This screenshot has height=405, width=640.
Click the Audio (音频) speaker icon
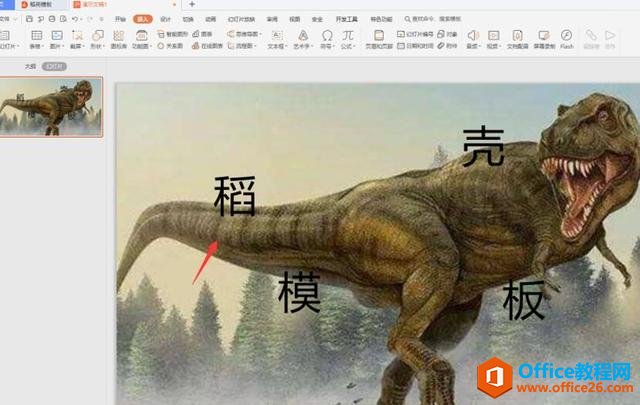(x=472, y=35)
